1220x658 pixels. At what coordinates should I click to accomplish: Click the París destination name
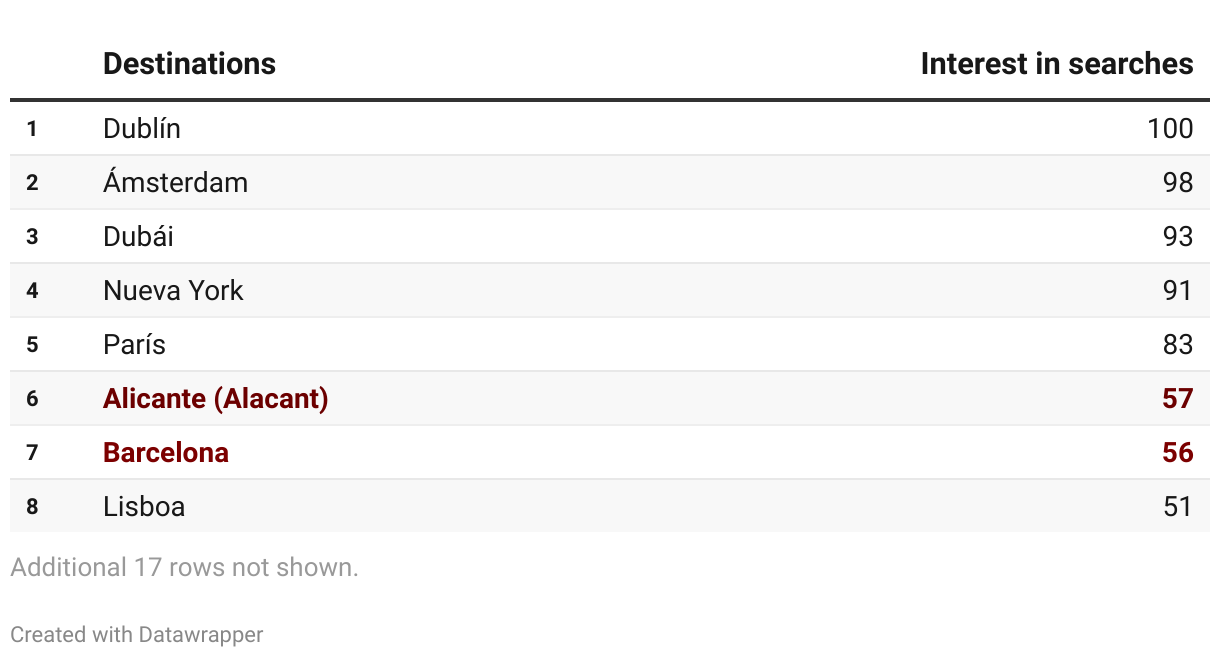134,344
